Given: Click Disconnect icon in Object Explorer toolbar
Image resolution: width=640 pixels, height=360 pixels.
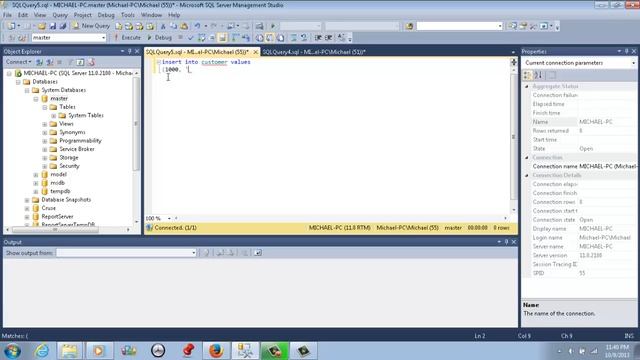Looking at the screenshot, I should tap(50, 62).
